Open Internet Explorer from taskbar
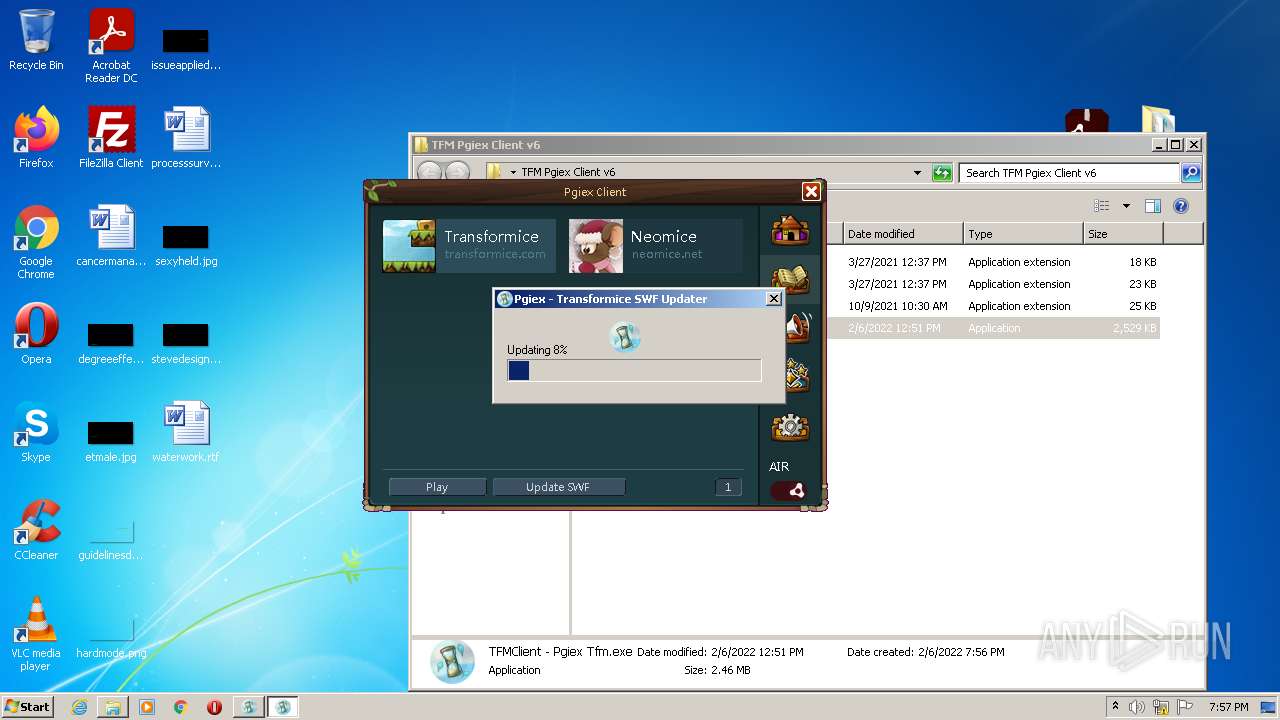 click(79, 707)
